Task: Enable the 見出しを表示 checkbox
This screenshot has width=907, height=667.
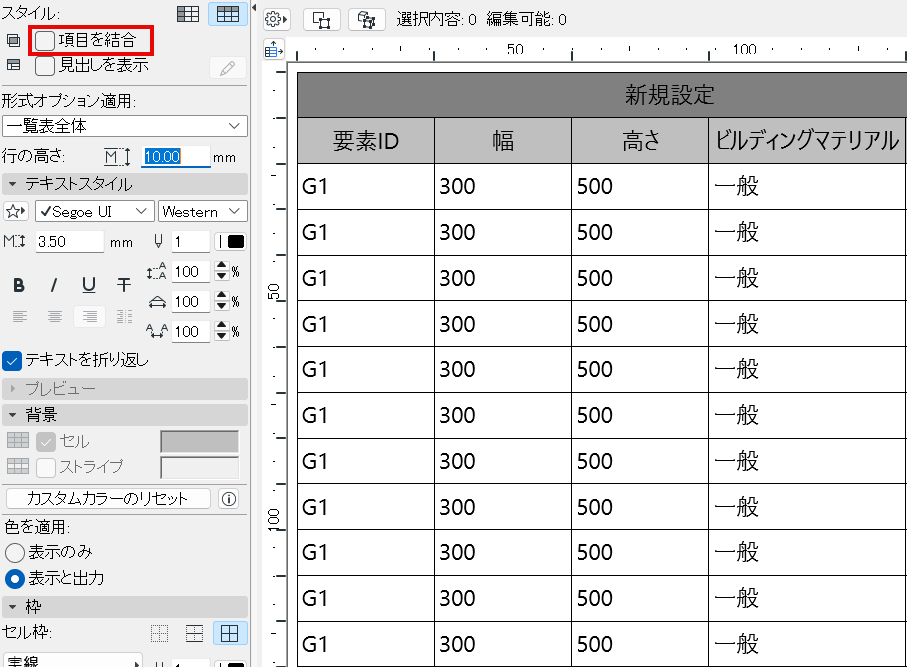Action: tap(45, 65)
